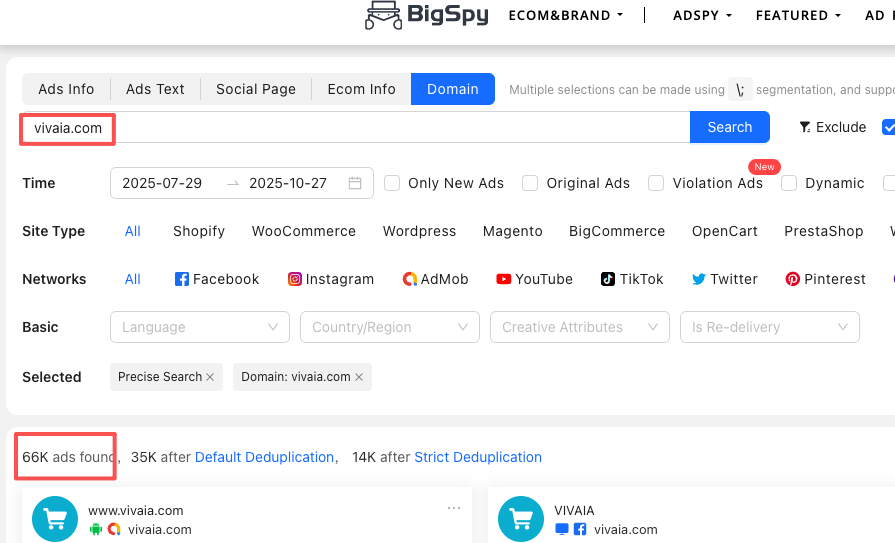This screenshot has width=895, height=543.
Task: Open the Strict Deduplication link
Action: click(x=478, y=457)
